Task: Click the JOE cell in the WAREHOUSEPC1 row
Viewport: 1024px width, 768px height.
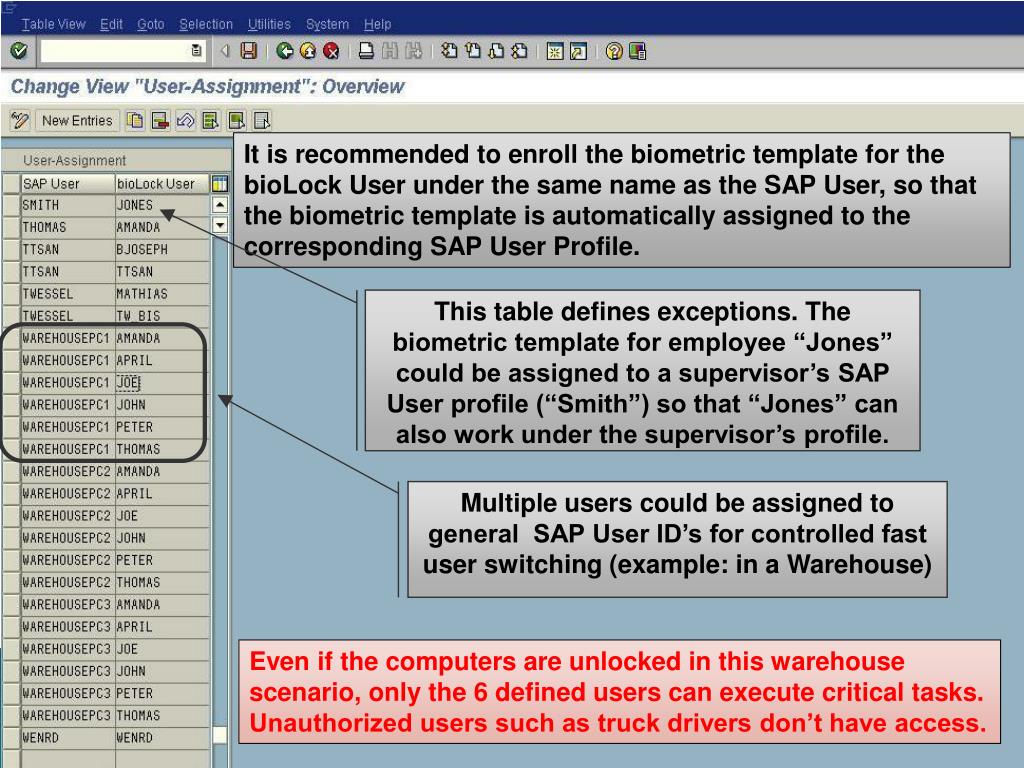Action: [162, 383]
